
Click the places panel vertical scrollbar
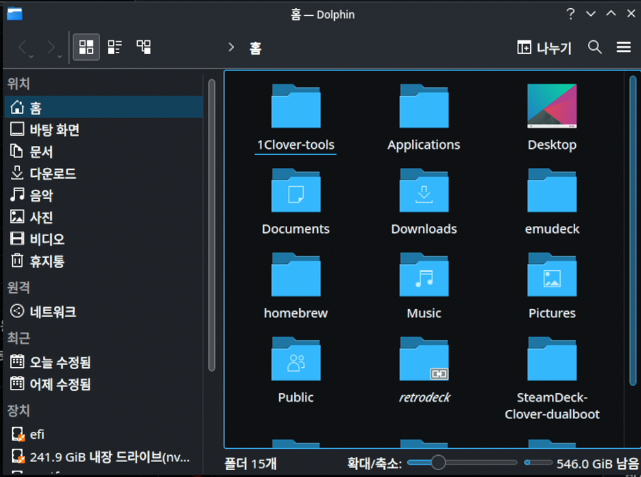[211, 225]
